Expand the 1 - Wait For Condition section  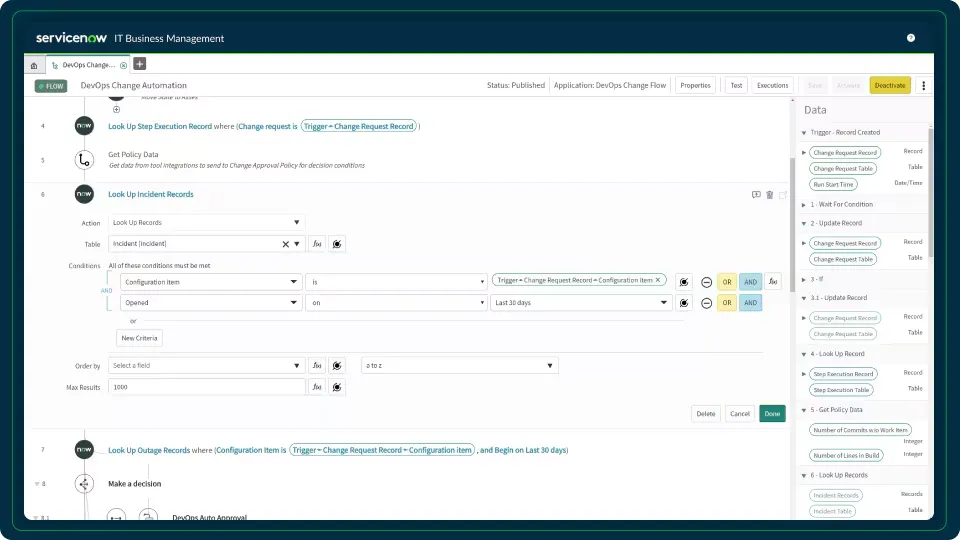803,204
